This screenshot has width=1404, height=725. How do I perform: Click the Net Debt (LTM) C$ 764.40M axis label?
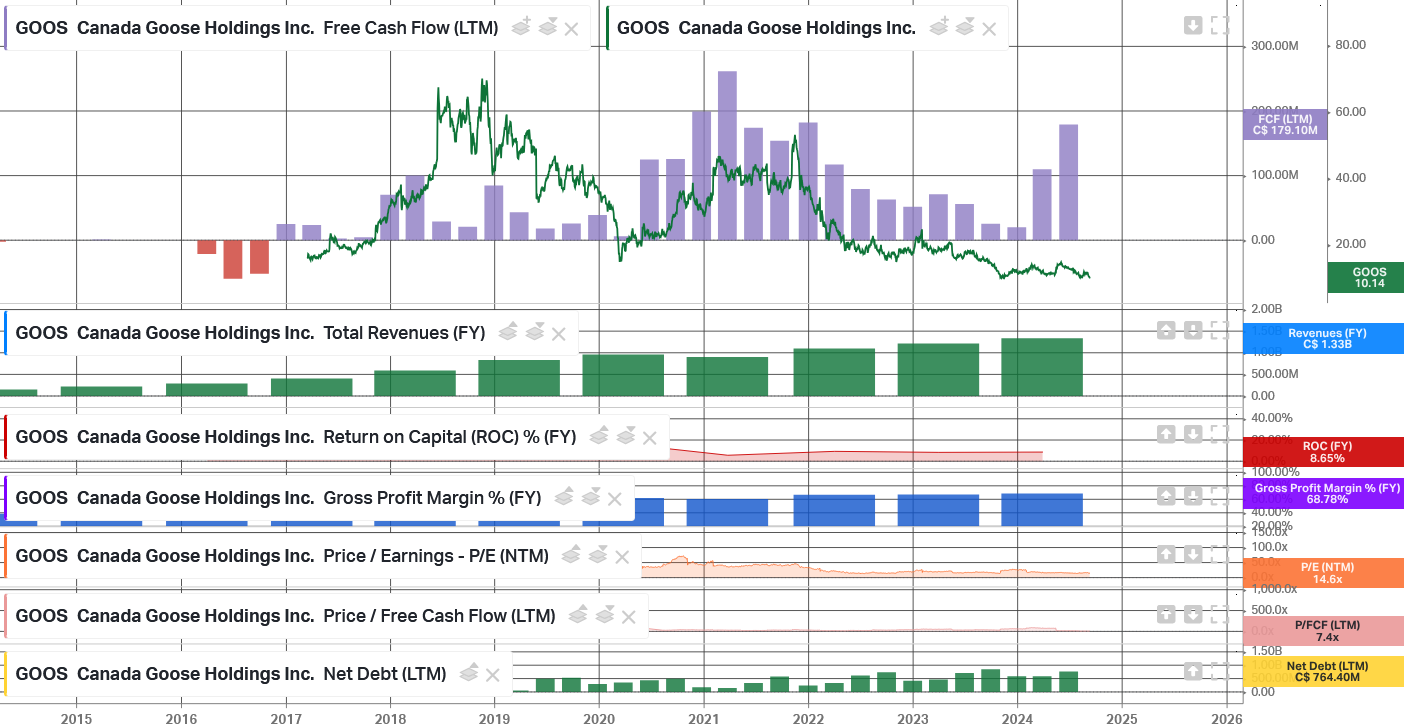[1324, 671]
